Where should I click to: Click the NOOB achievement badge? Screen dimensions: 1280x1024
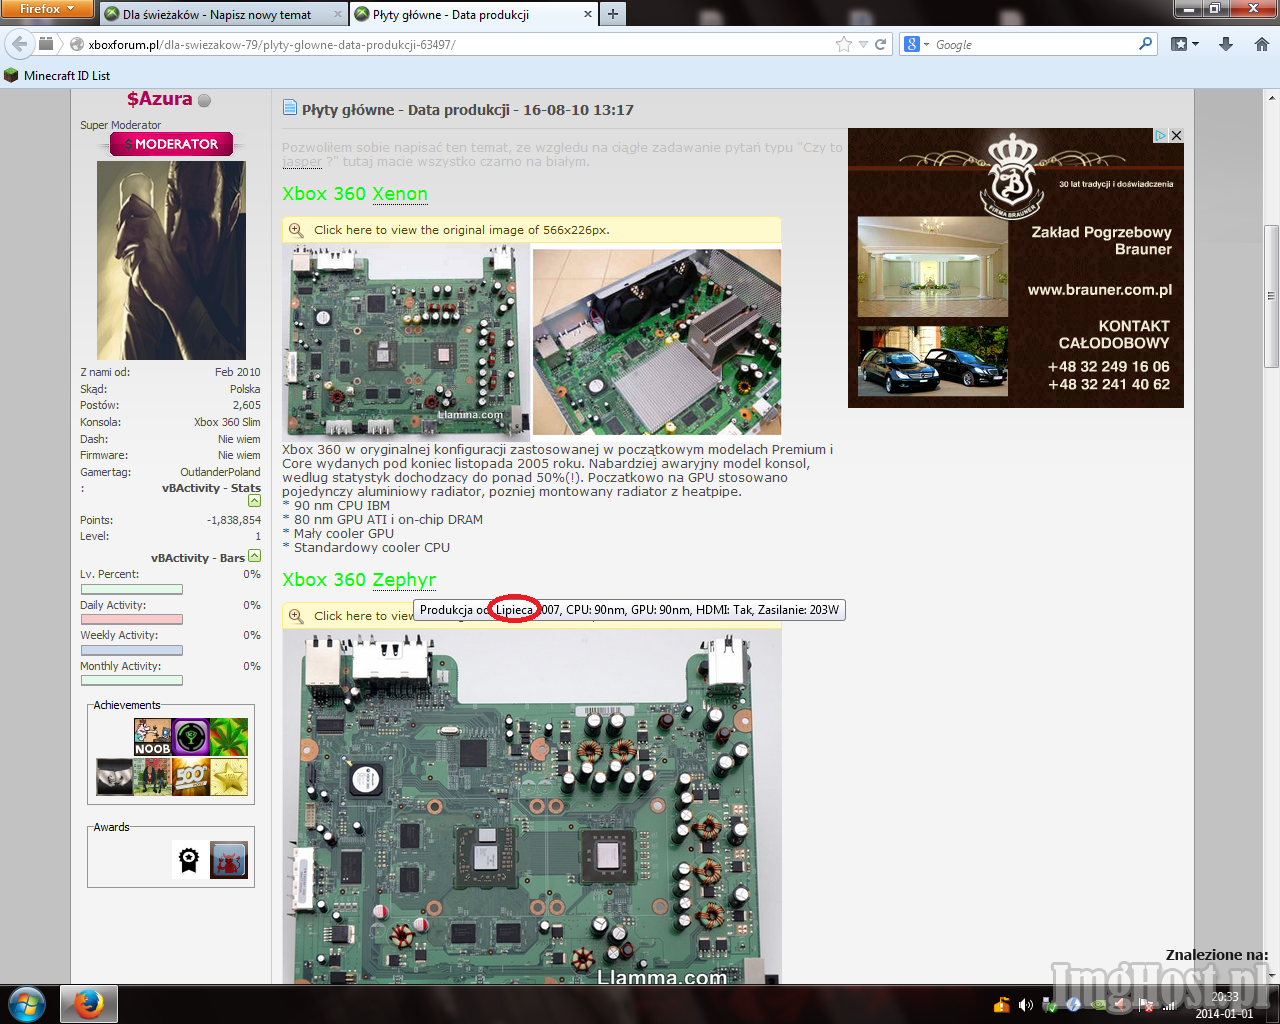click(x=152, y=737)
